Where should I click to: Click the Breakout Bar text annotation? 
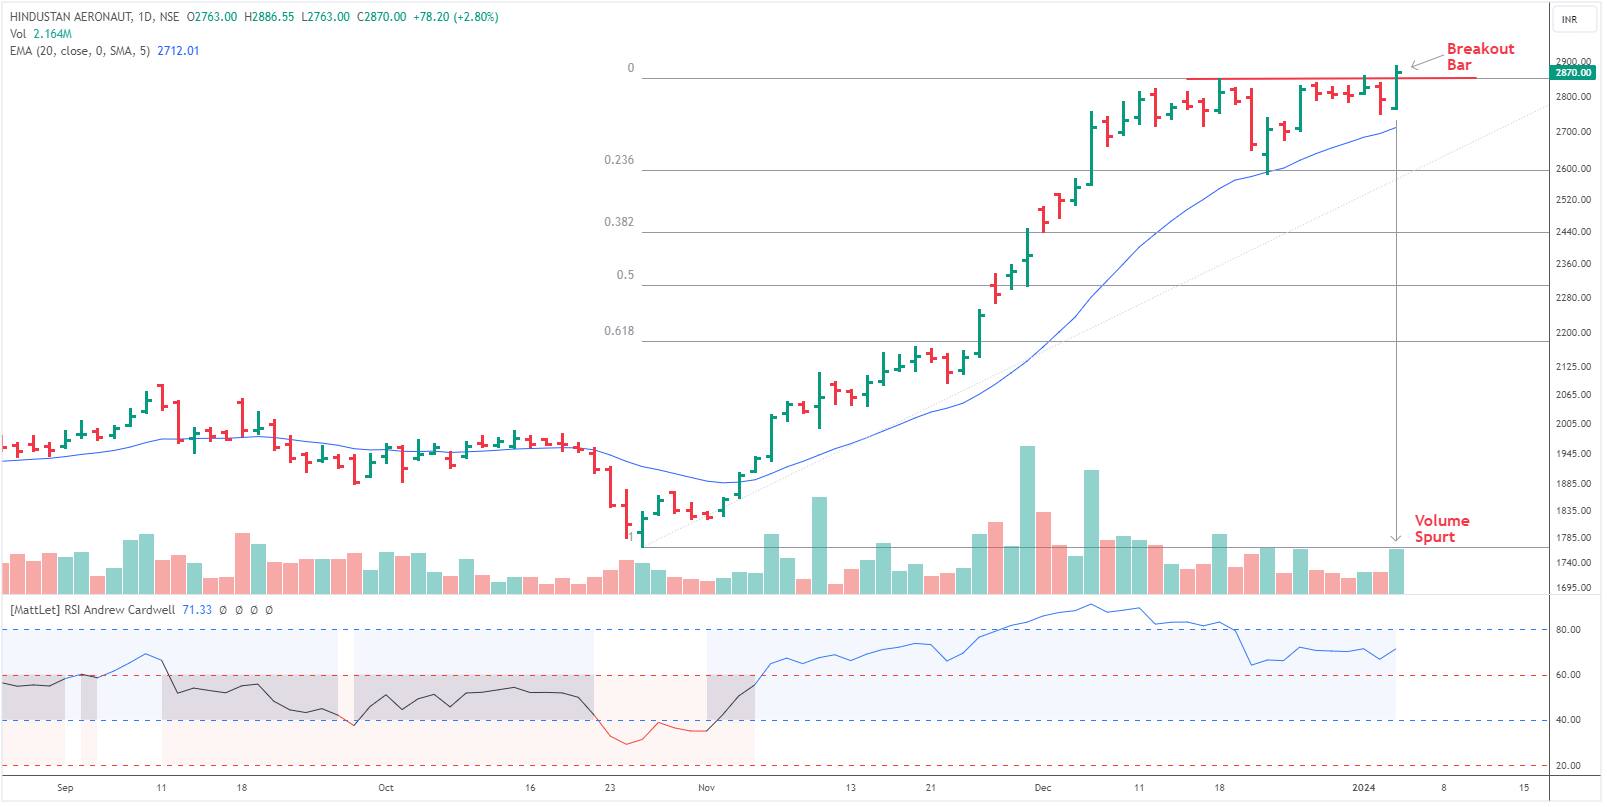coord(1480,56)
